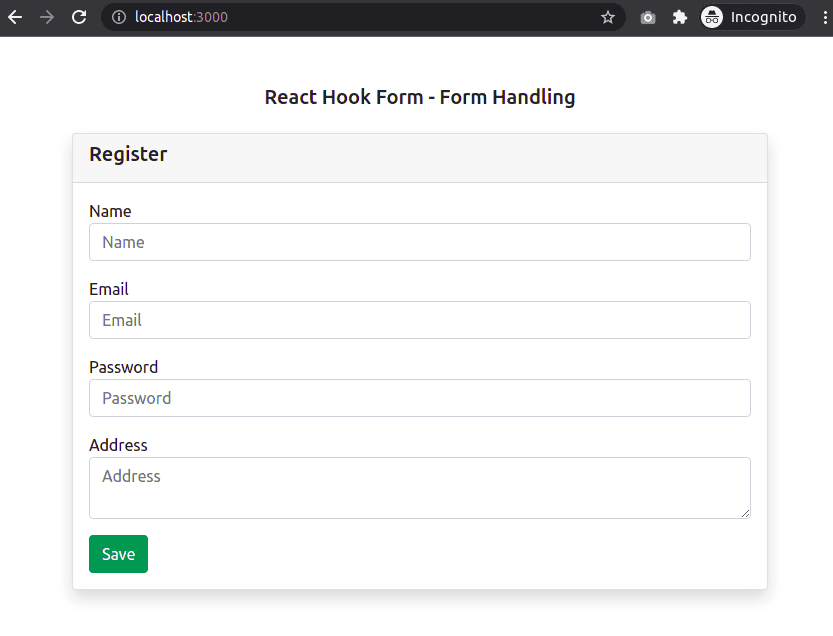Viewport: 833px width, 636px height.
Task: Focus the Name input field
Action: pyautogui.click(x=419, y=242)
